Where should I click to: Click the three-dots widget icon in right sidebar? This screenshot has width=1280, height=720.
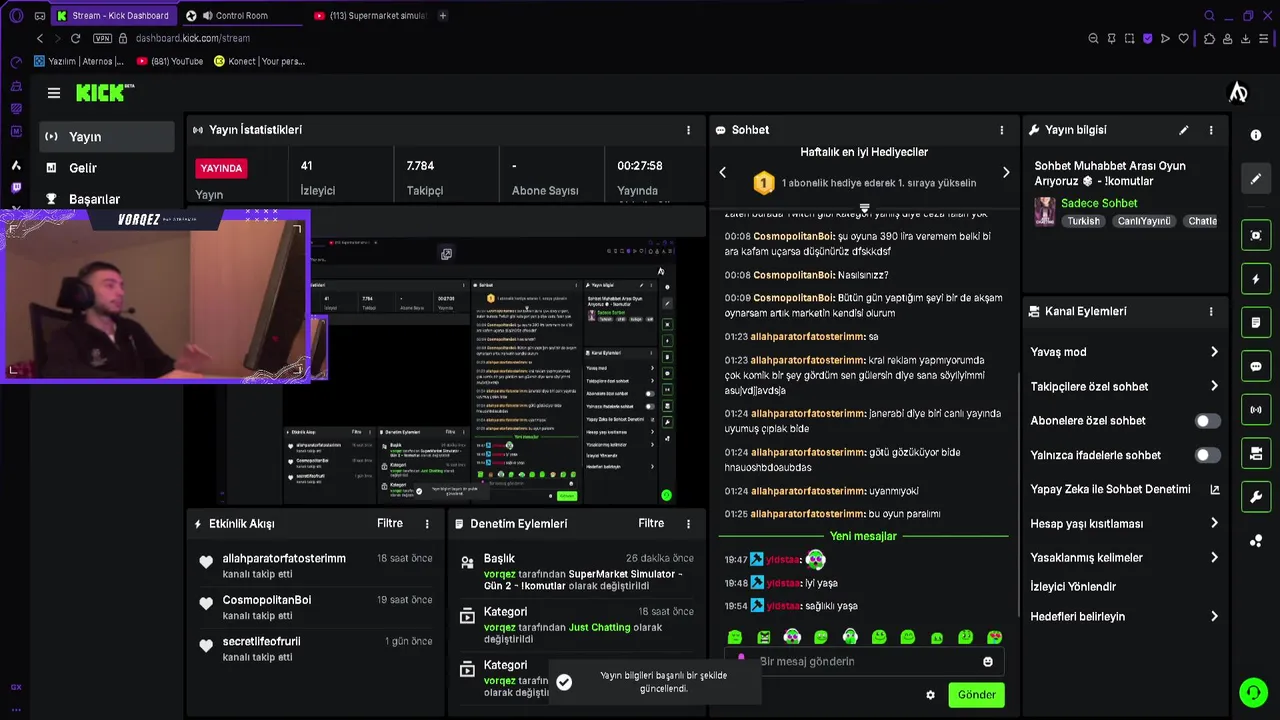[x=1256, y=541]
